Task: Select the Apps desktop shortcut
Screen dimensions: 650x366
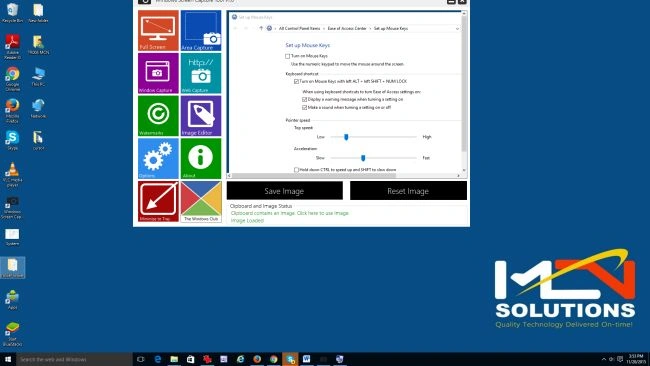Action: [12, 300]
